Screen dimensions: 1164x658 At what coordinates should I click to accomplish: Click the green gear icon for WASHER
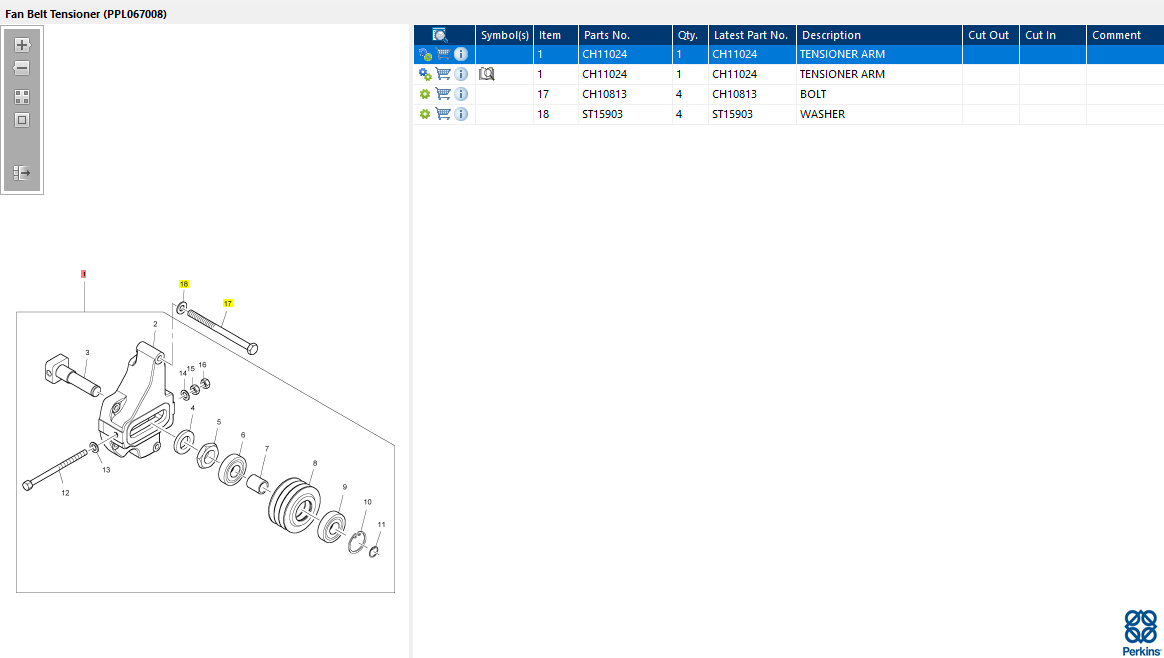[x=425, y=114]
